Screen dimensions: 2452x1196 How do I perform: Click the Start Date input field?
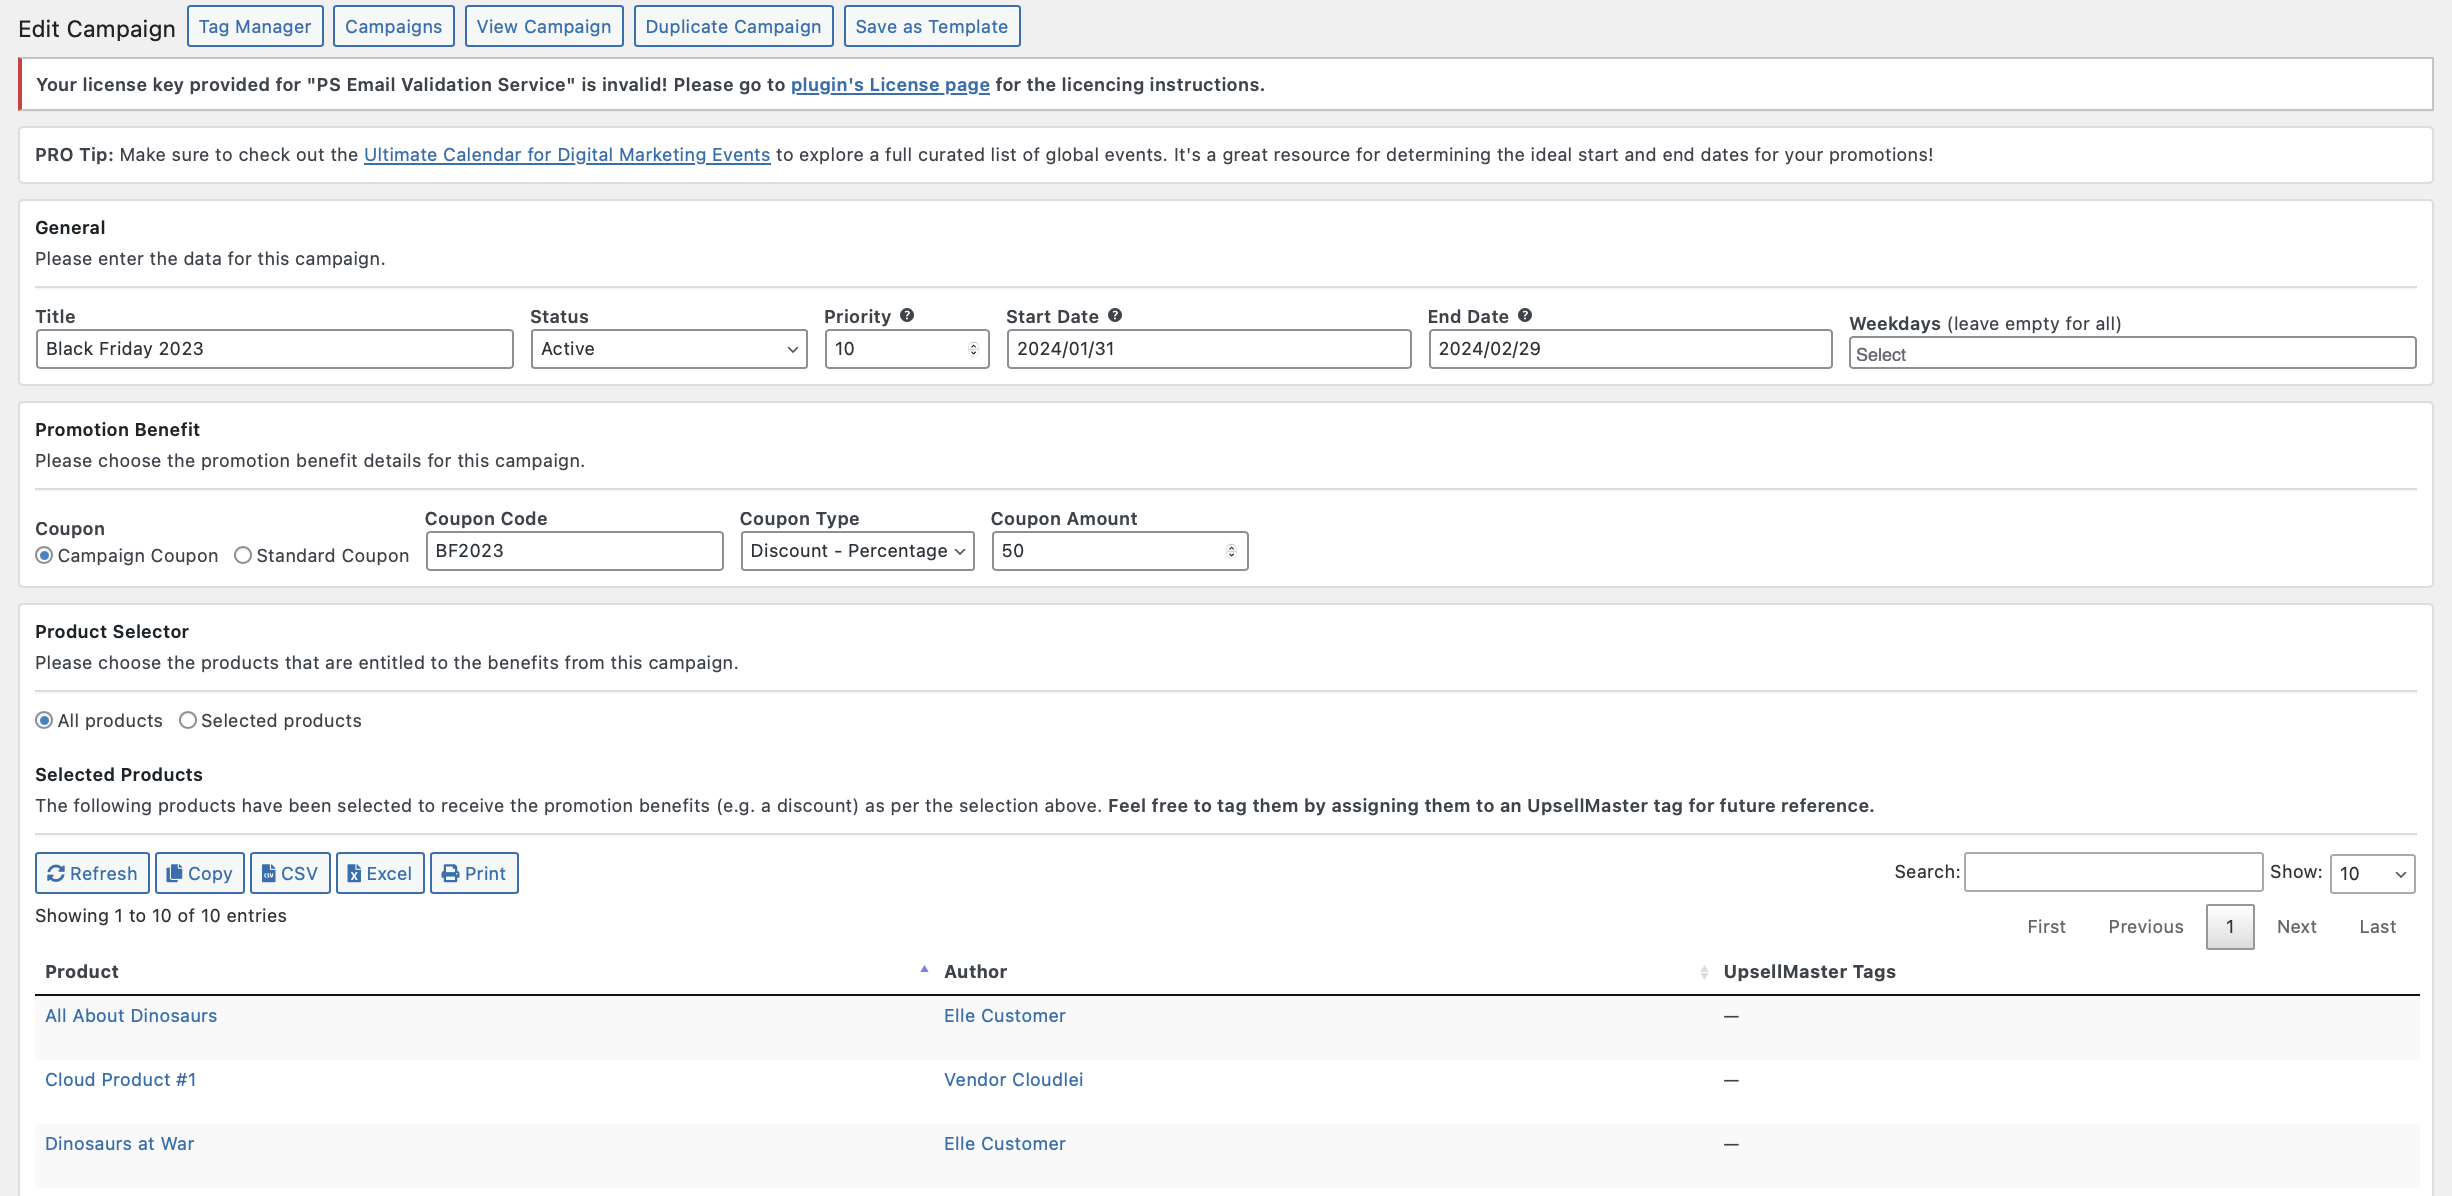[1209, 349]
